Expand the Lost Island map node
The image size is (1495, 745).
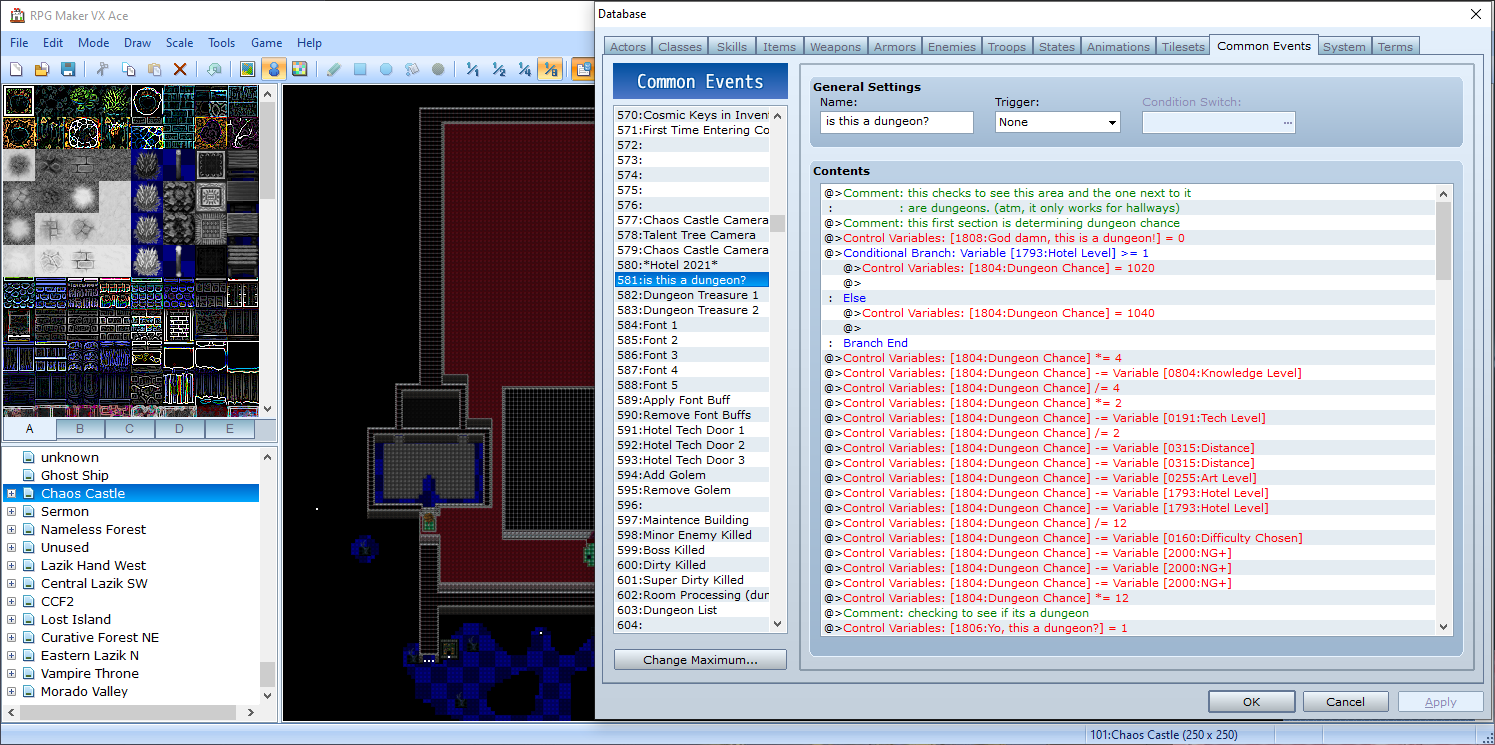pyautogui.click(x=11, y=620)
